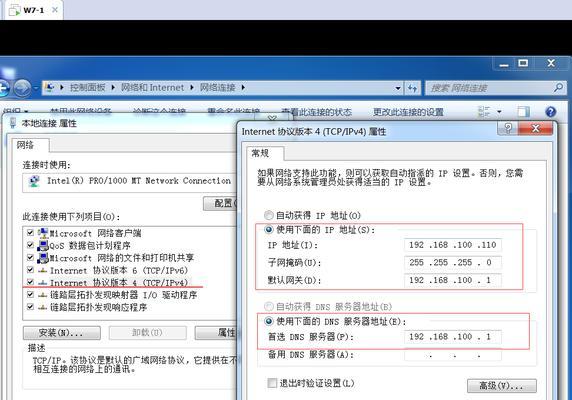Image resolution: width=572 pixels, height=400 pixels.
Task: Click the Microsoft 网络客户端 item icon
Action: tap(43, 233)
